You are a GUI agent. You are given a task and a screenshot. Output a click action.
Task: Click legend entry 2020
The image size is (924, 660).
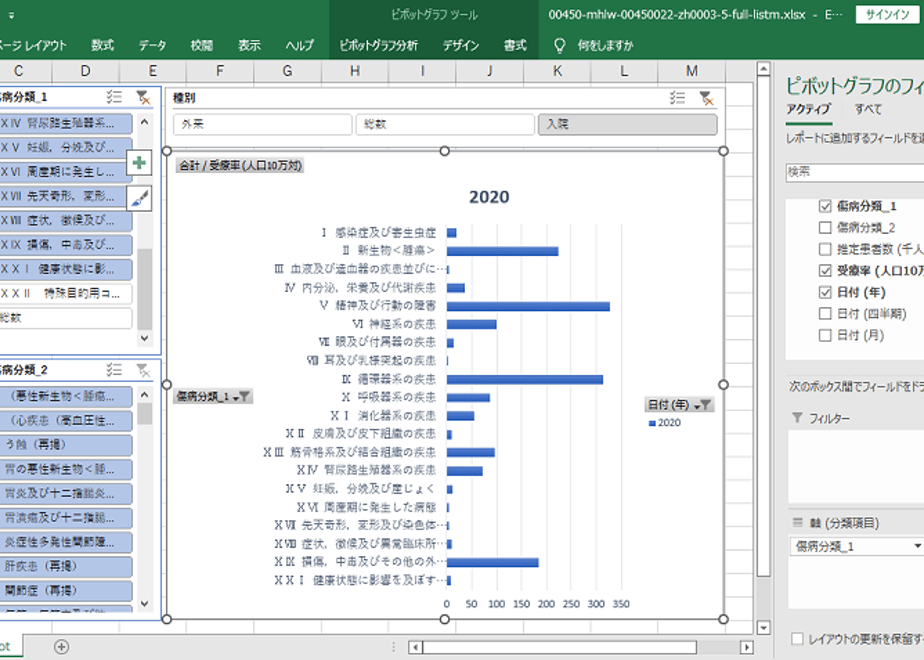665,423
